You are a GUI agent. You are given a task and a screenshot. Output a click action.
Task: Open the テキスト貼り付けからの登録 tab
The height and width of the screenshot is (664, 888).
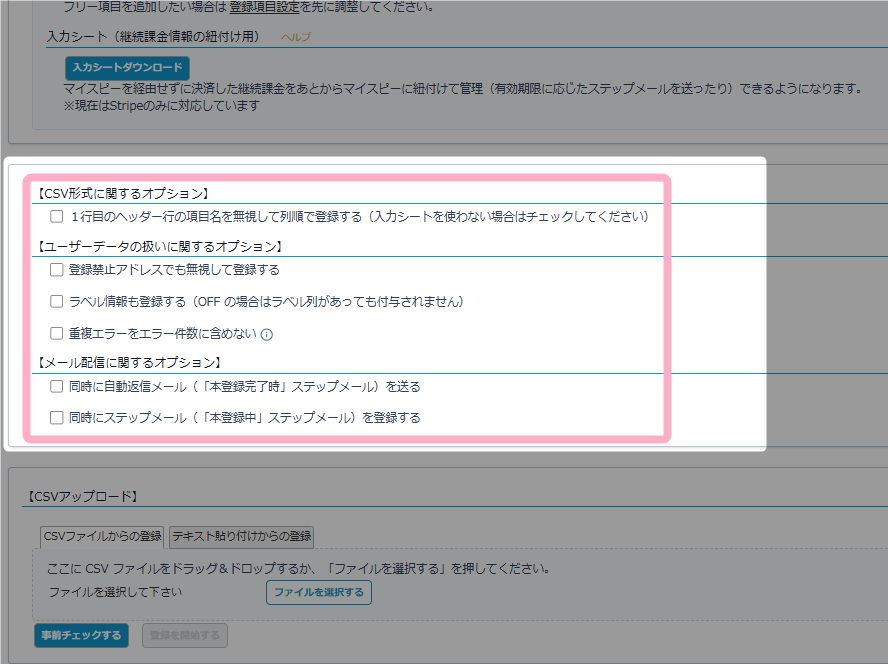(242, 536)
